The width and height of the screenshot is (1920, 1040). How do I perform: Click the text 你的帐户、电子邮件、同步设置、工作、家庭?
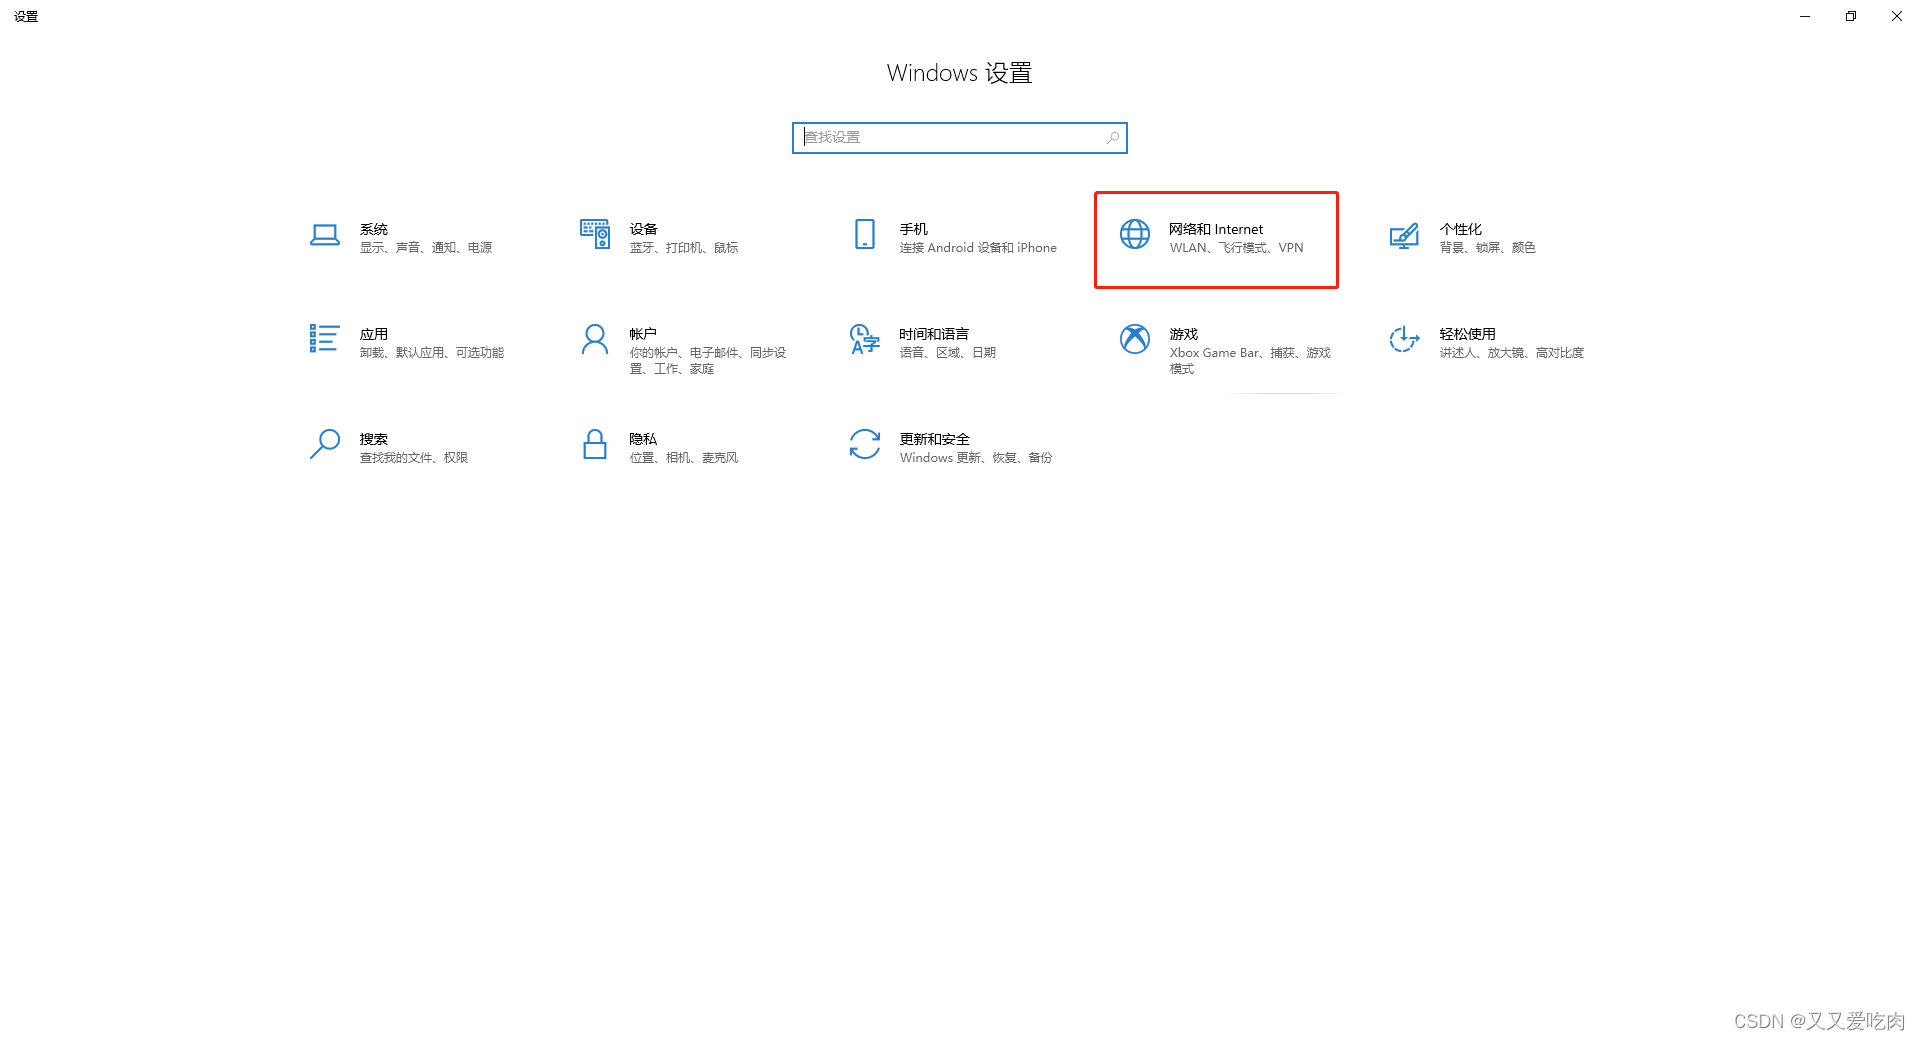(x=708, y=361)
